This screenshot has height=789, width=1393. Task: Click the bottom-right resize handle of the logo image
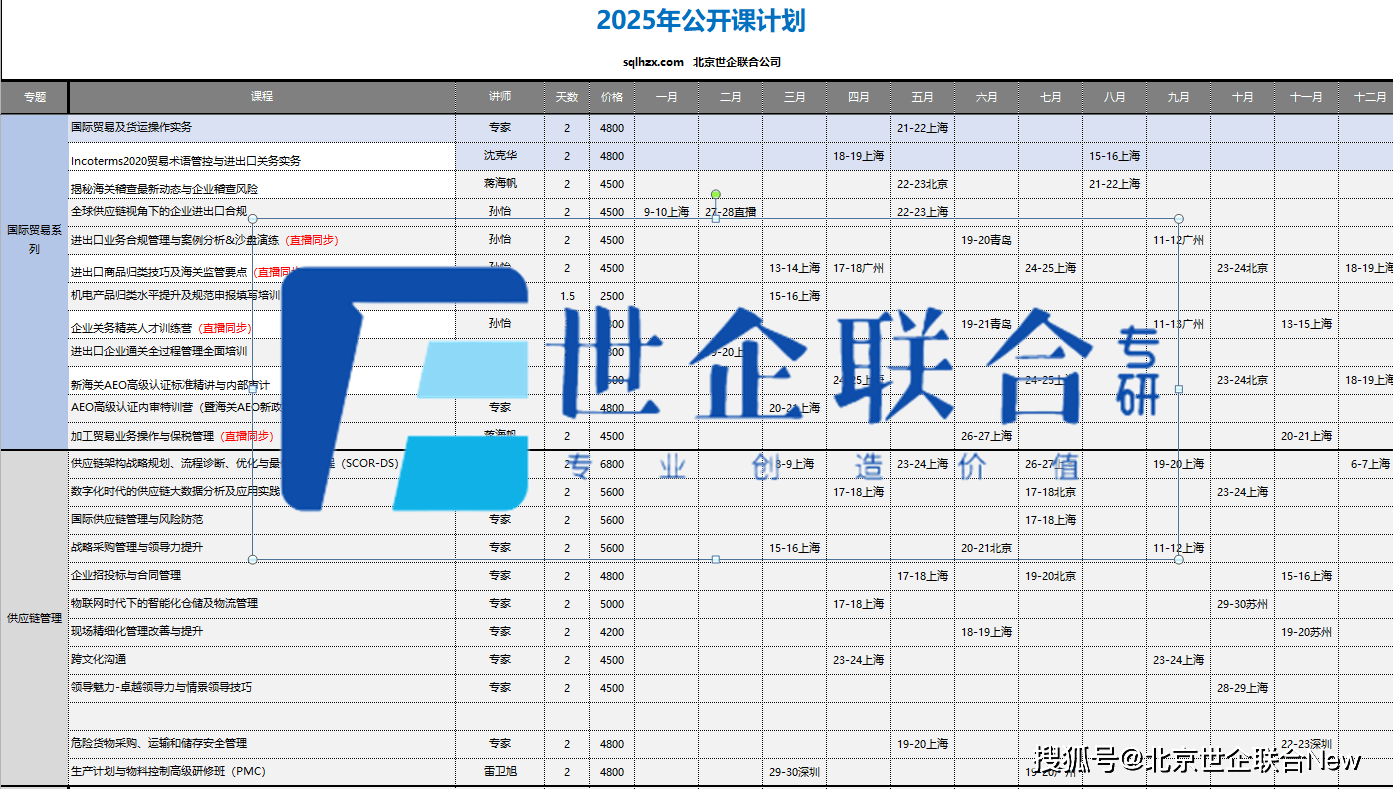[1178, 559]
